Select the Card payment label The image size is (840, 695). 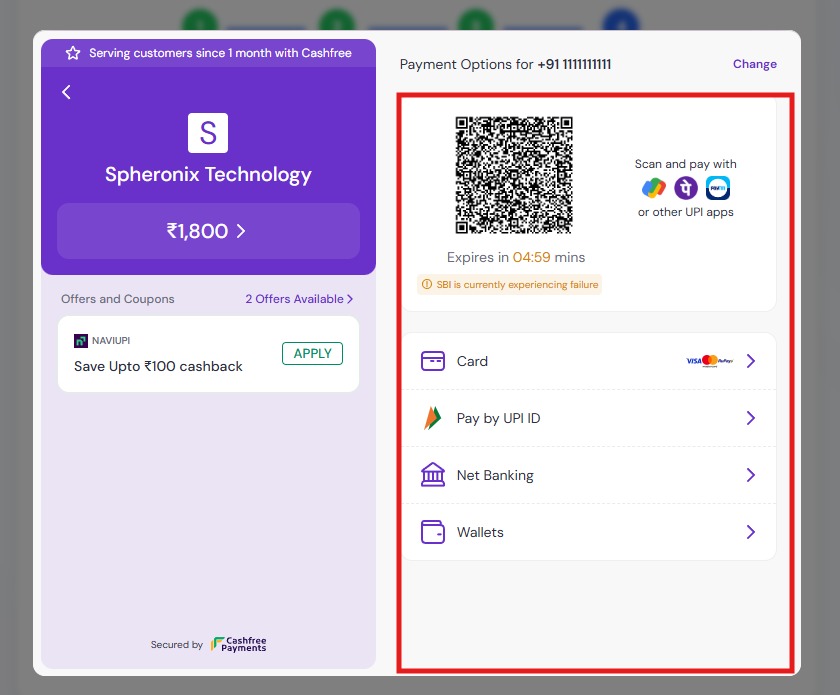[x=472, y=361]
